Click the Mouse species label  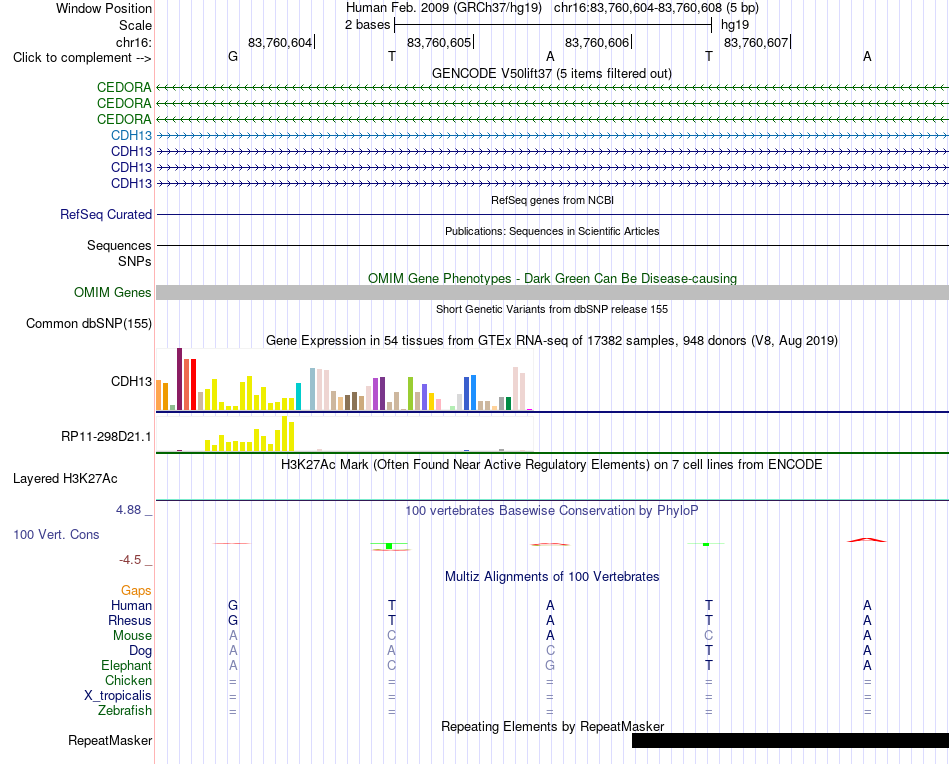pos(133,636)
